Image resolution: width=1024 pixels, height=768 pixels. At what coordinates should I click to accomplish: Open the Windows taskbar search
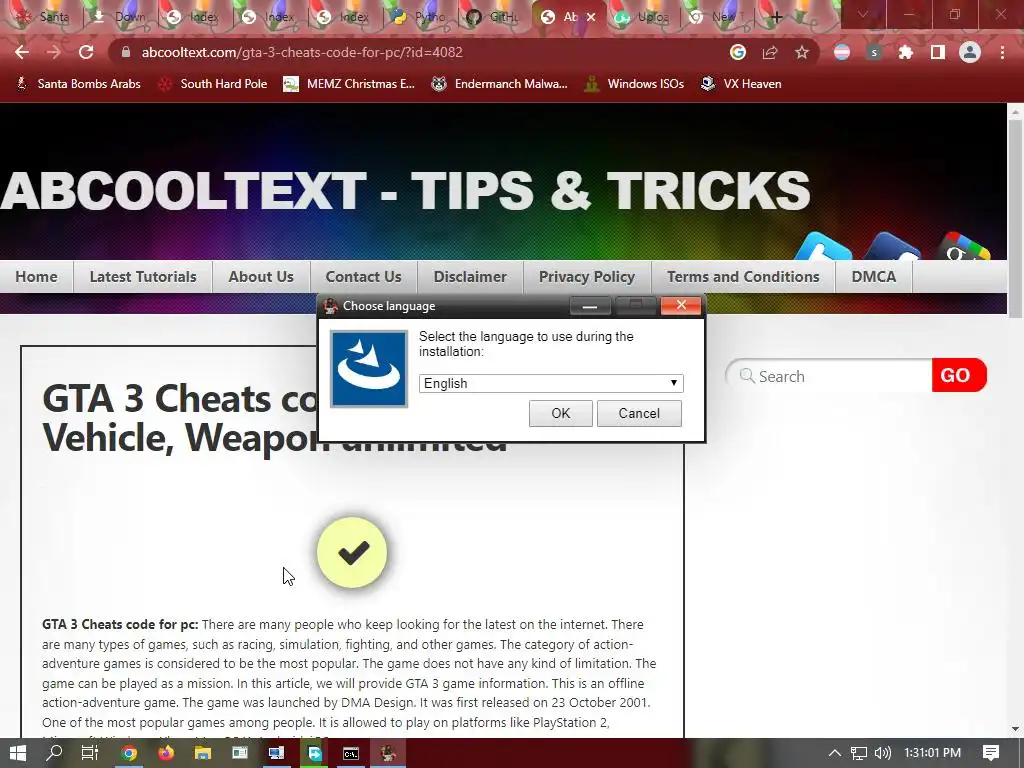pos(54,754)
